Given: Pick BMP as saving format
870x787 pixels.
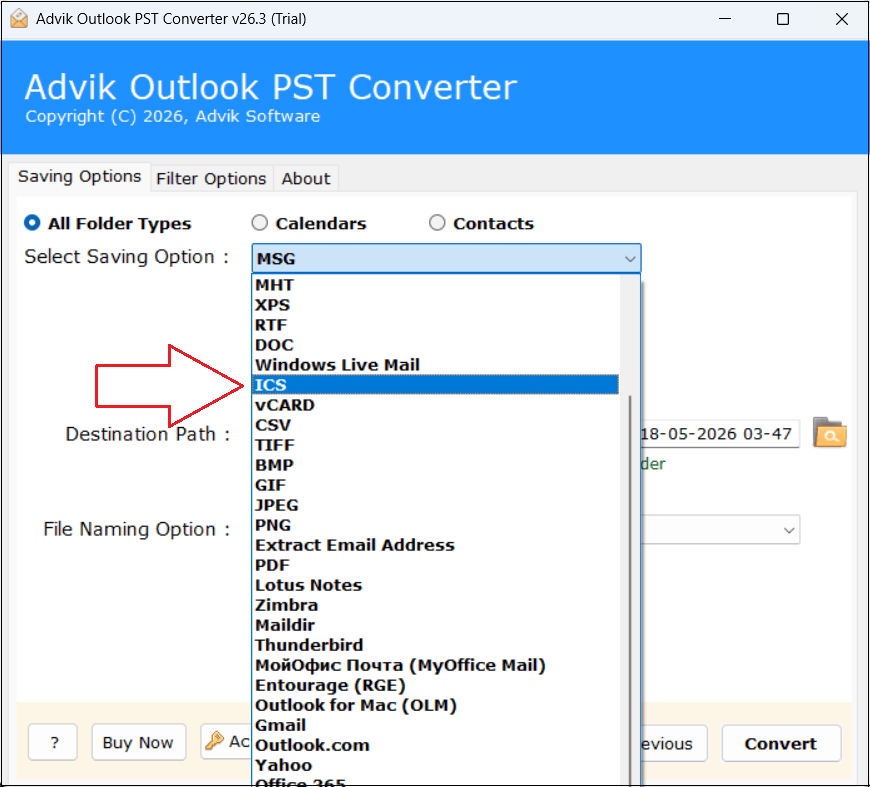Looking at the screenshot, I should (x=436, y=465).
